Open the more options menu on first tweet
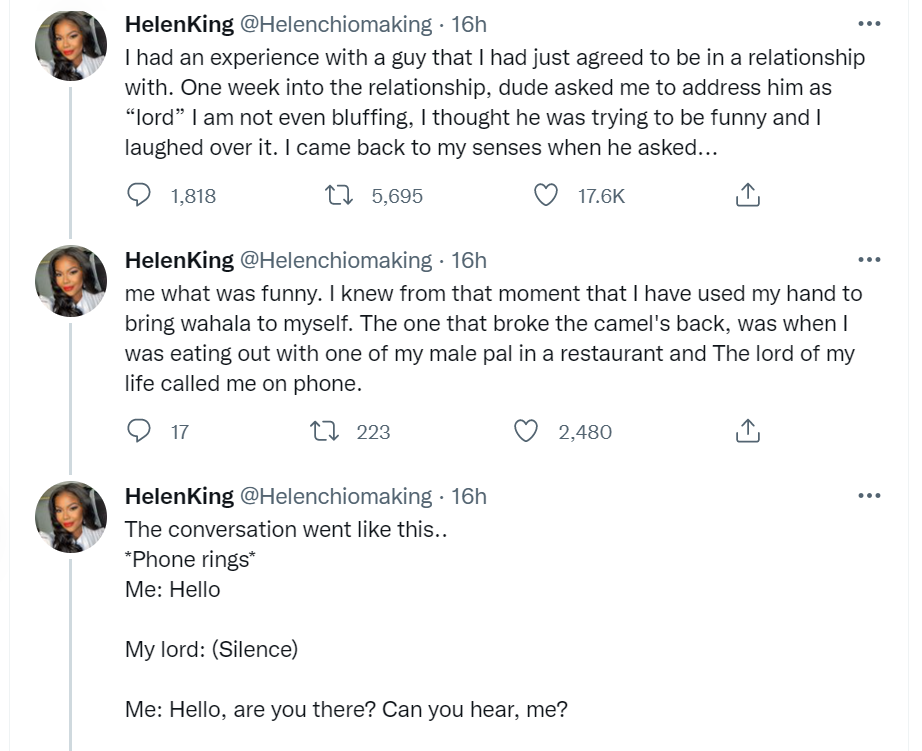This screenshot has height=751, width=922. pyautogui.click(x=869, y=23)
